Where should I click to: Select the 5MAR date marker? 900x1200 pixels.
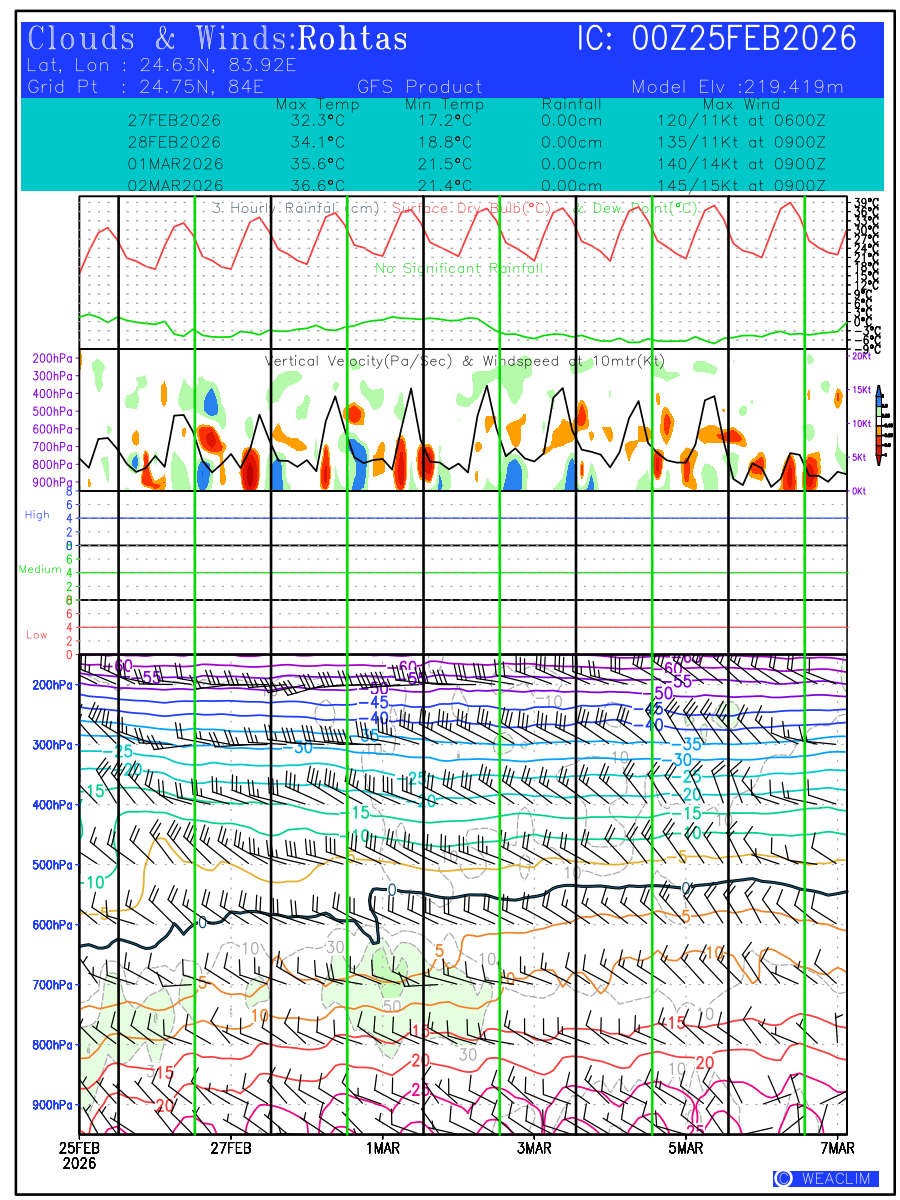(687, 1148)
